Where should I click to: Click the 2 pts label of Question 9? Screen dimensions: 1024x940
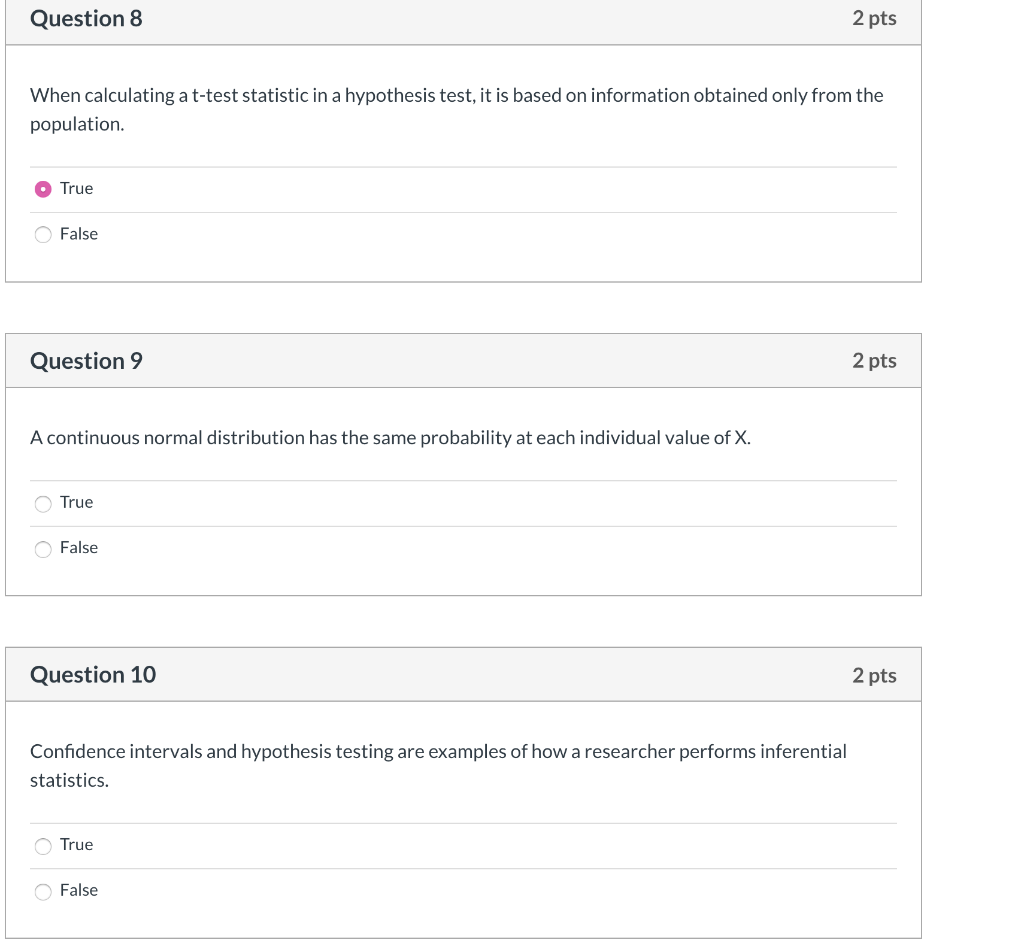click(x=874, y=361)
